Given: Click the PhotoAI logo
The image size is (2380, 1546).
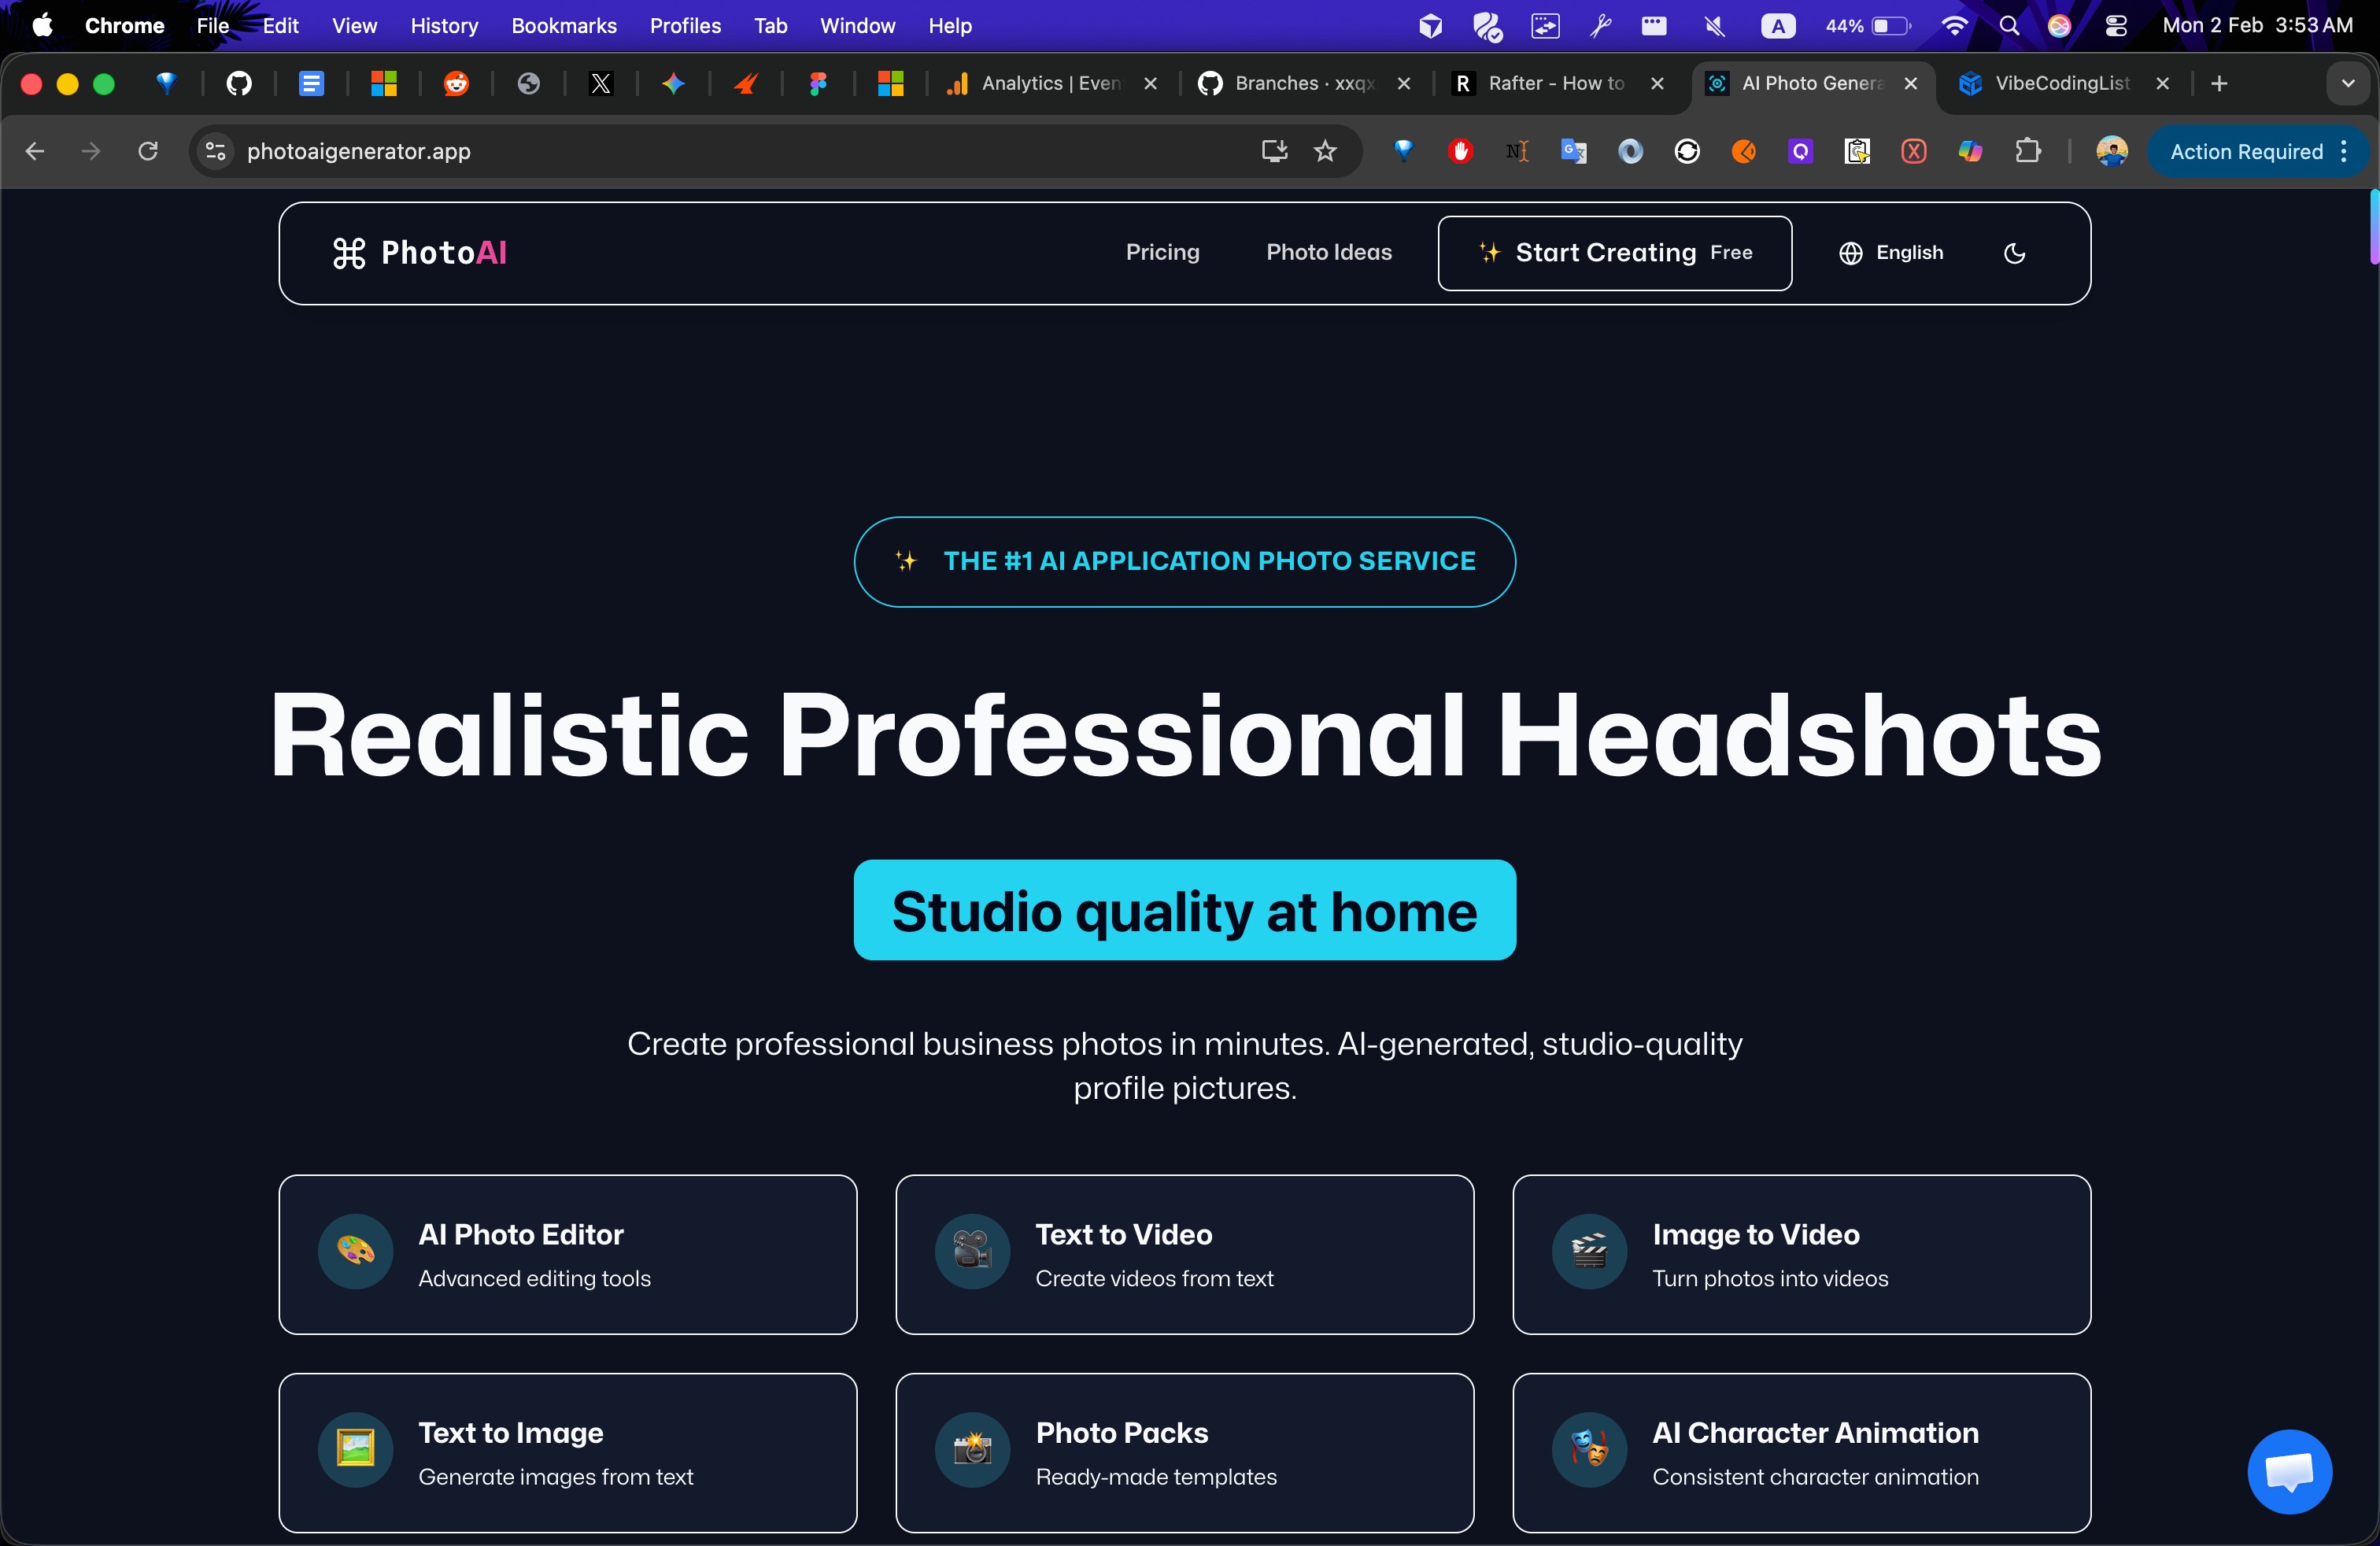Looking at the screenshot, I should pos(420,253).
